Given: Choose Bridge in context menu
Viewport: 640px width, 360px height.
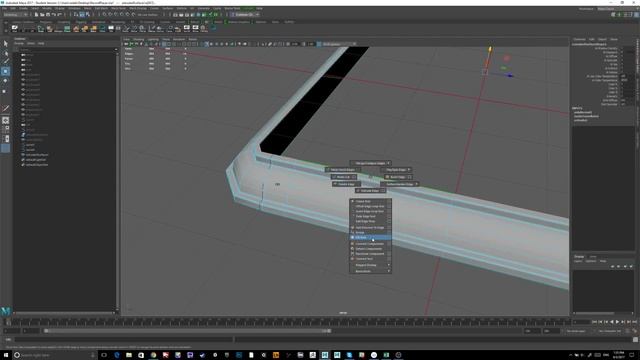Looking at the screenshot, I should click(x=370, y=233).
